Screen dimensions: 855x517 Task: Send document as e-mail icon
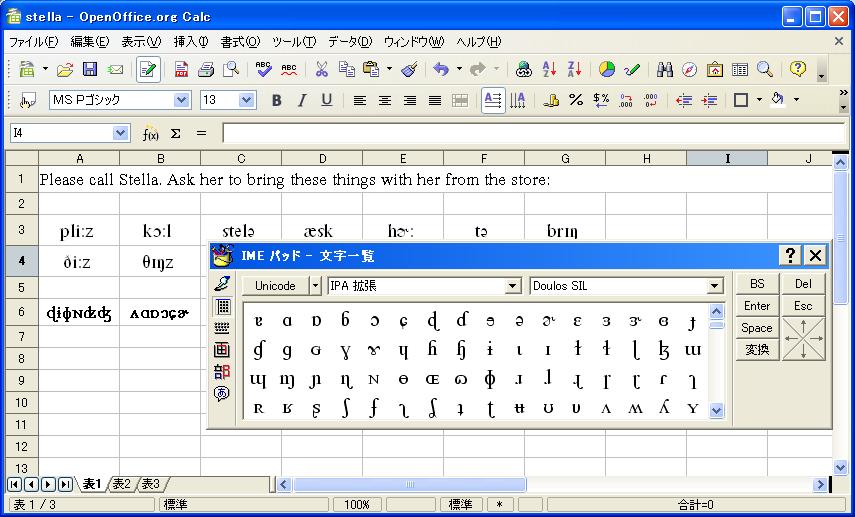[x=115, y=69]
